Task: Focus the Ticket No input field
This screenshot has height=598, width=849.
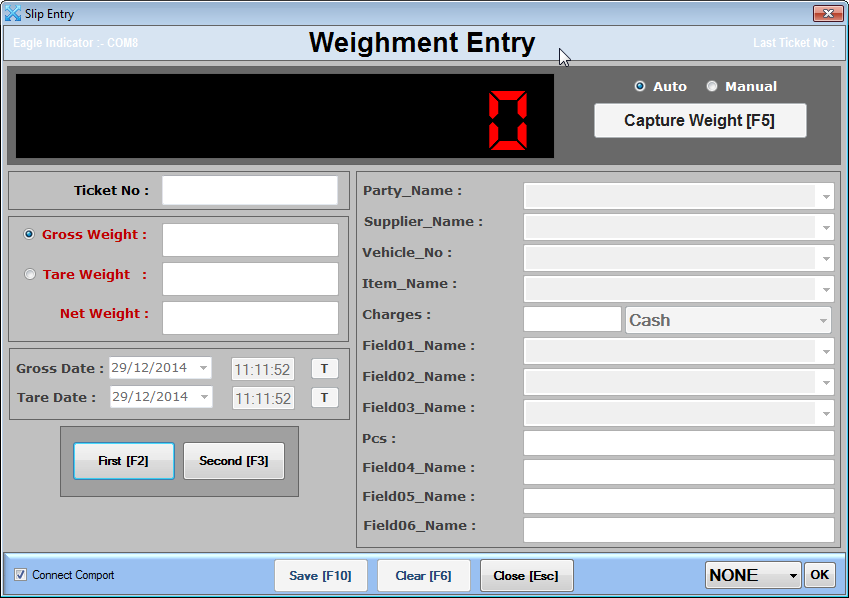Action: point(250,191)
